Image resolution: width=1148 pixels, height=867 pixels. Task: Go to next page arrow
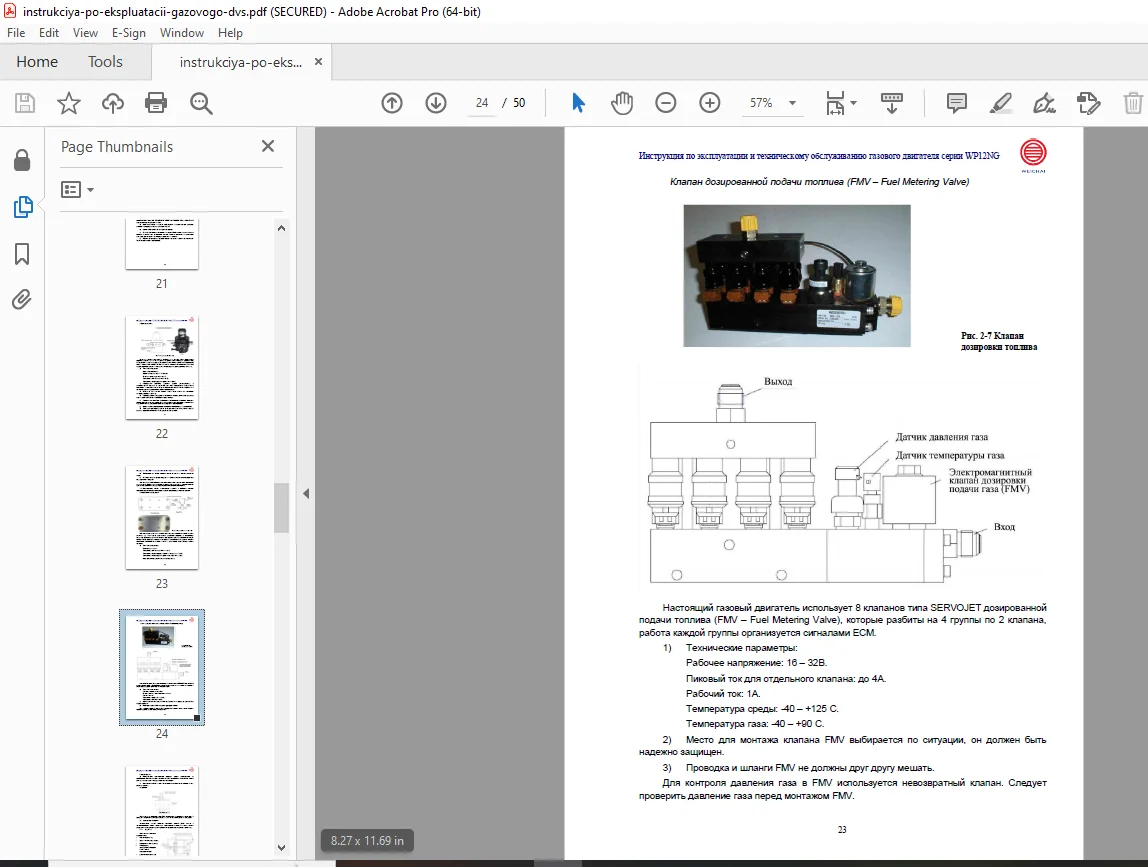coord(436,103)
